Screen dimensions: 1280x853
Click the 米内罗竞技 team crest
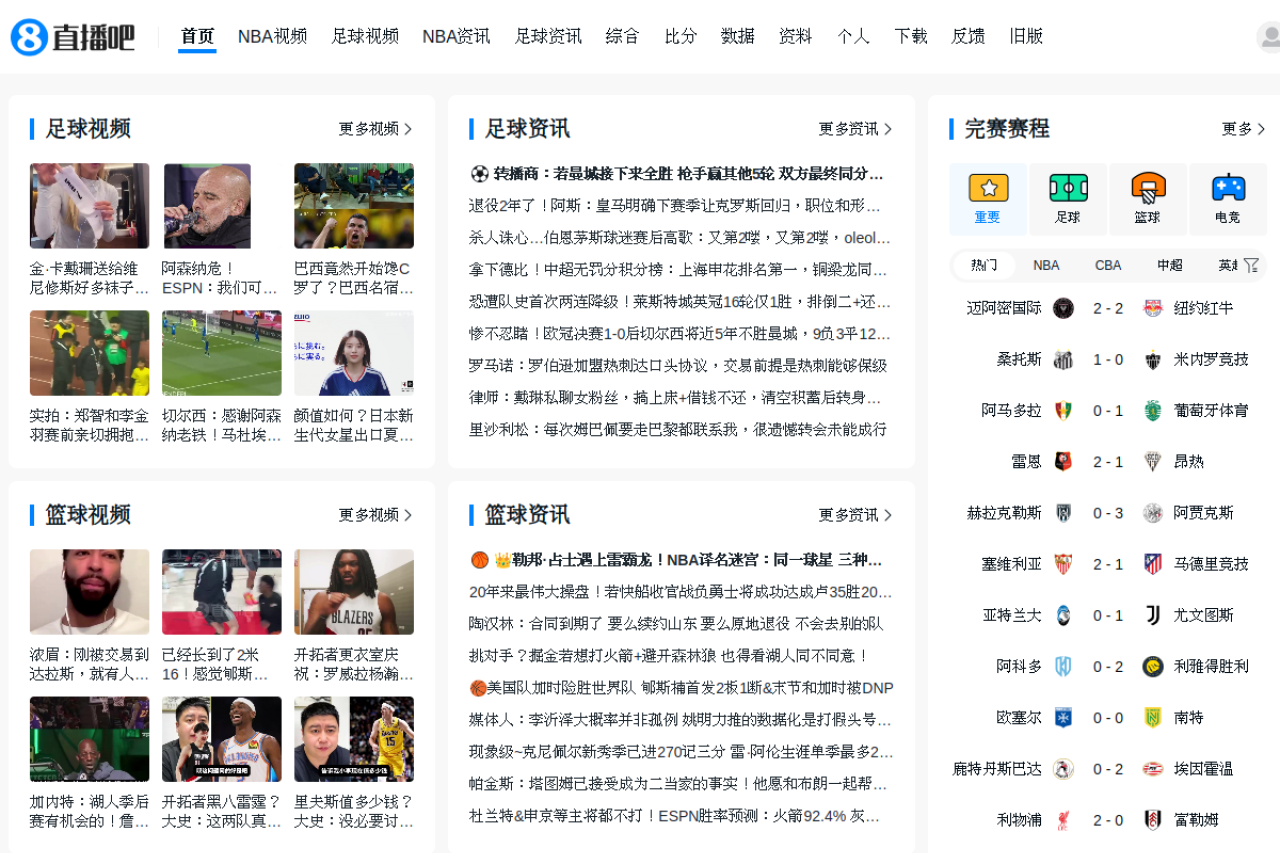[1153, 359]
